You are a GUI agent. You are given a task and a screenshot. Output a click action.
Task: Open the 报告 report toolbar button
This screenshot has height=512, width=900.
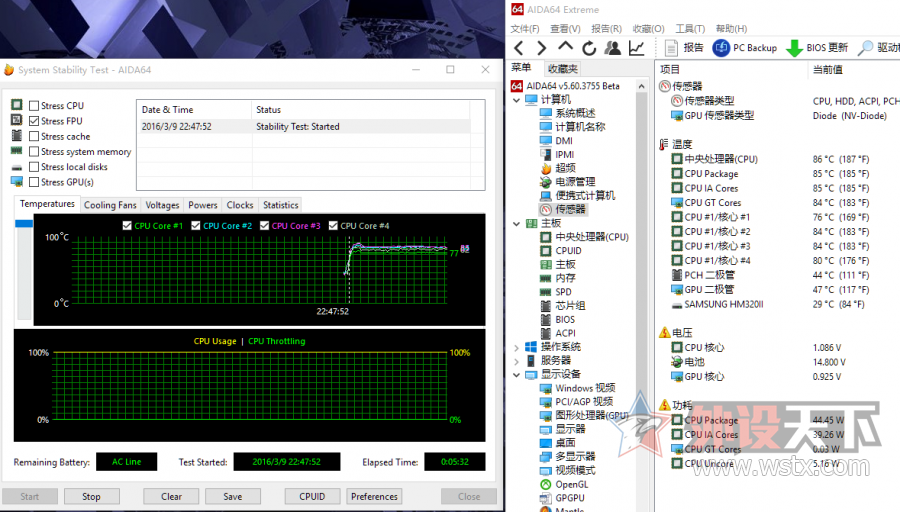(x=684, y=48)
